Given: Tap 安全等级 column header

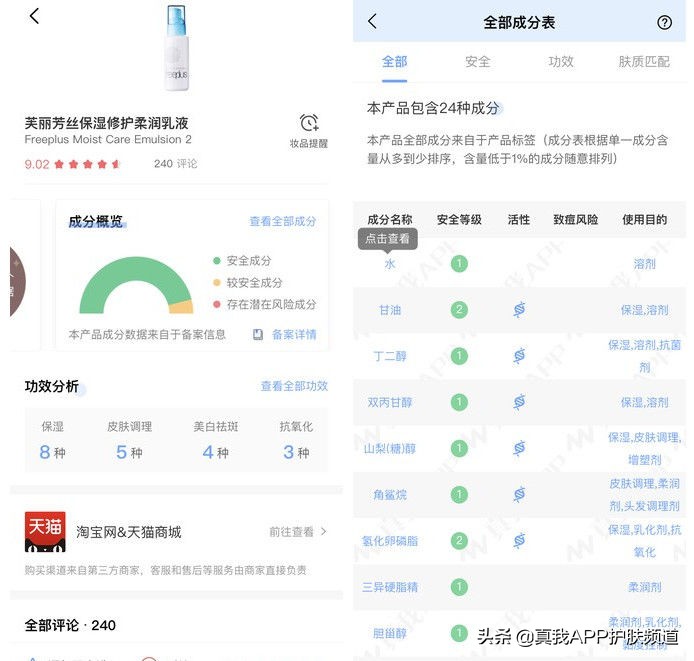Looking at the screenshot, I should [x=459, y=219].
